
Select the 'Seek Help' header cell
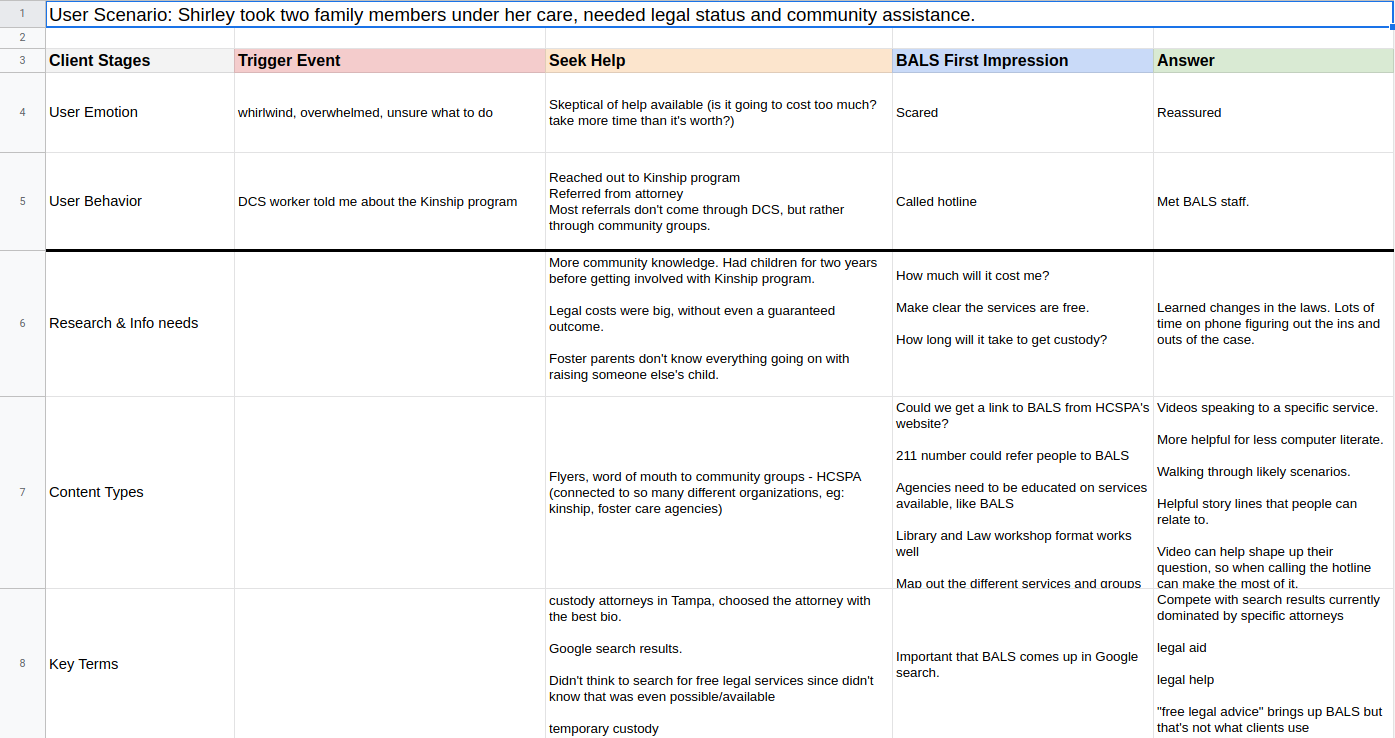pos(719,61)
